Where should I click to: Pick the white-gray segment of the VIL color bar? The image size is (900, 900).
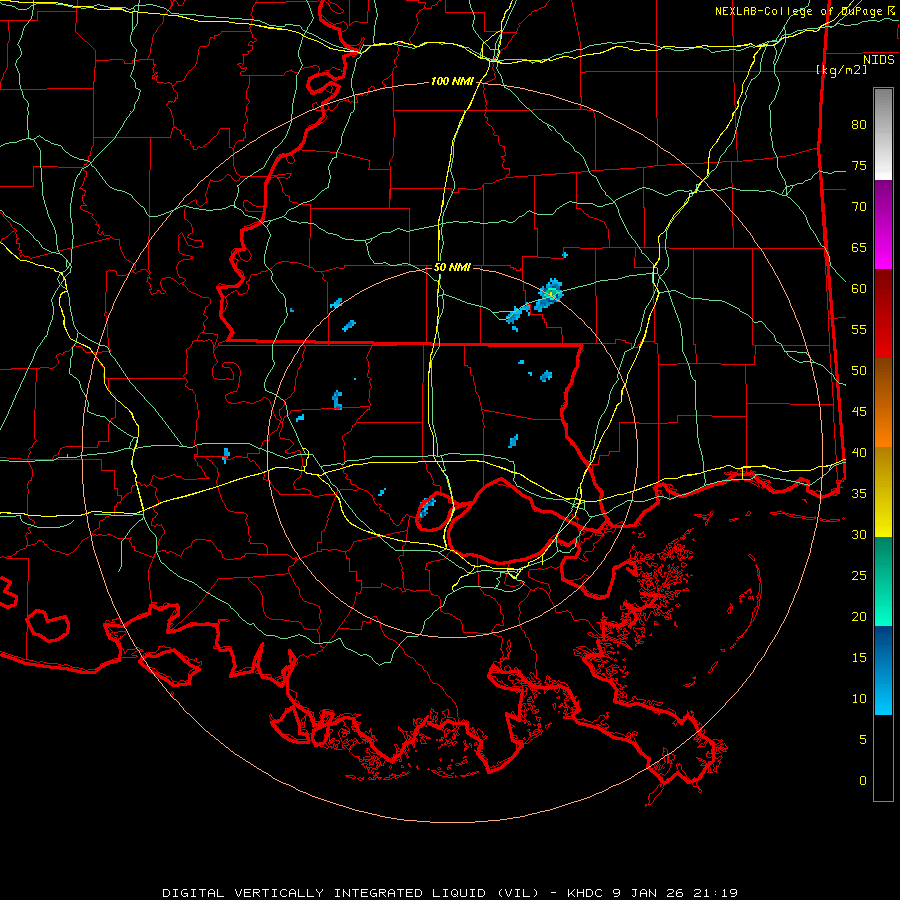(x=883, y=134)
